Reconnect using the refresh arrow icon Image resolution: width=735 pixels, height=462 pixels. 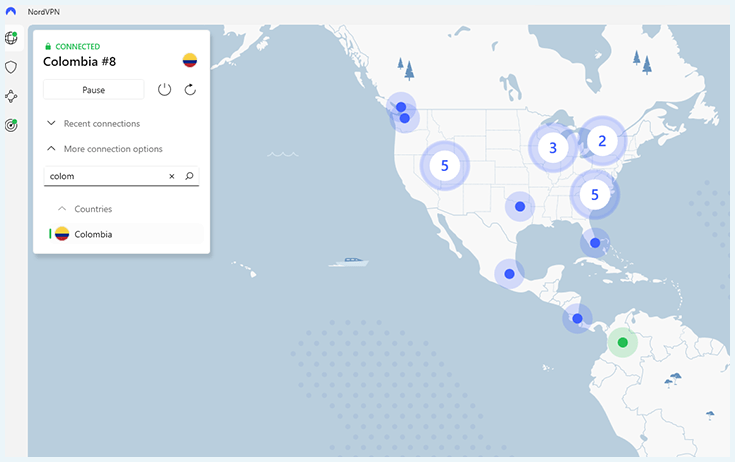(x=190, y=89)
